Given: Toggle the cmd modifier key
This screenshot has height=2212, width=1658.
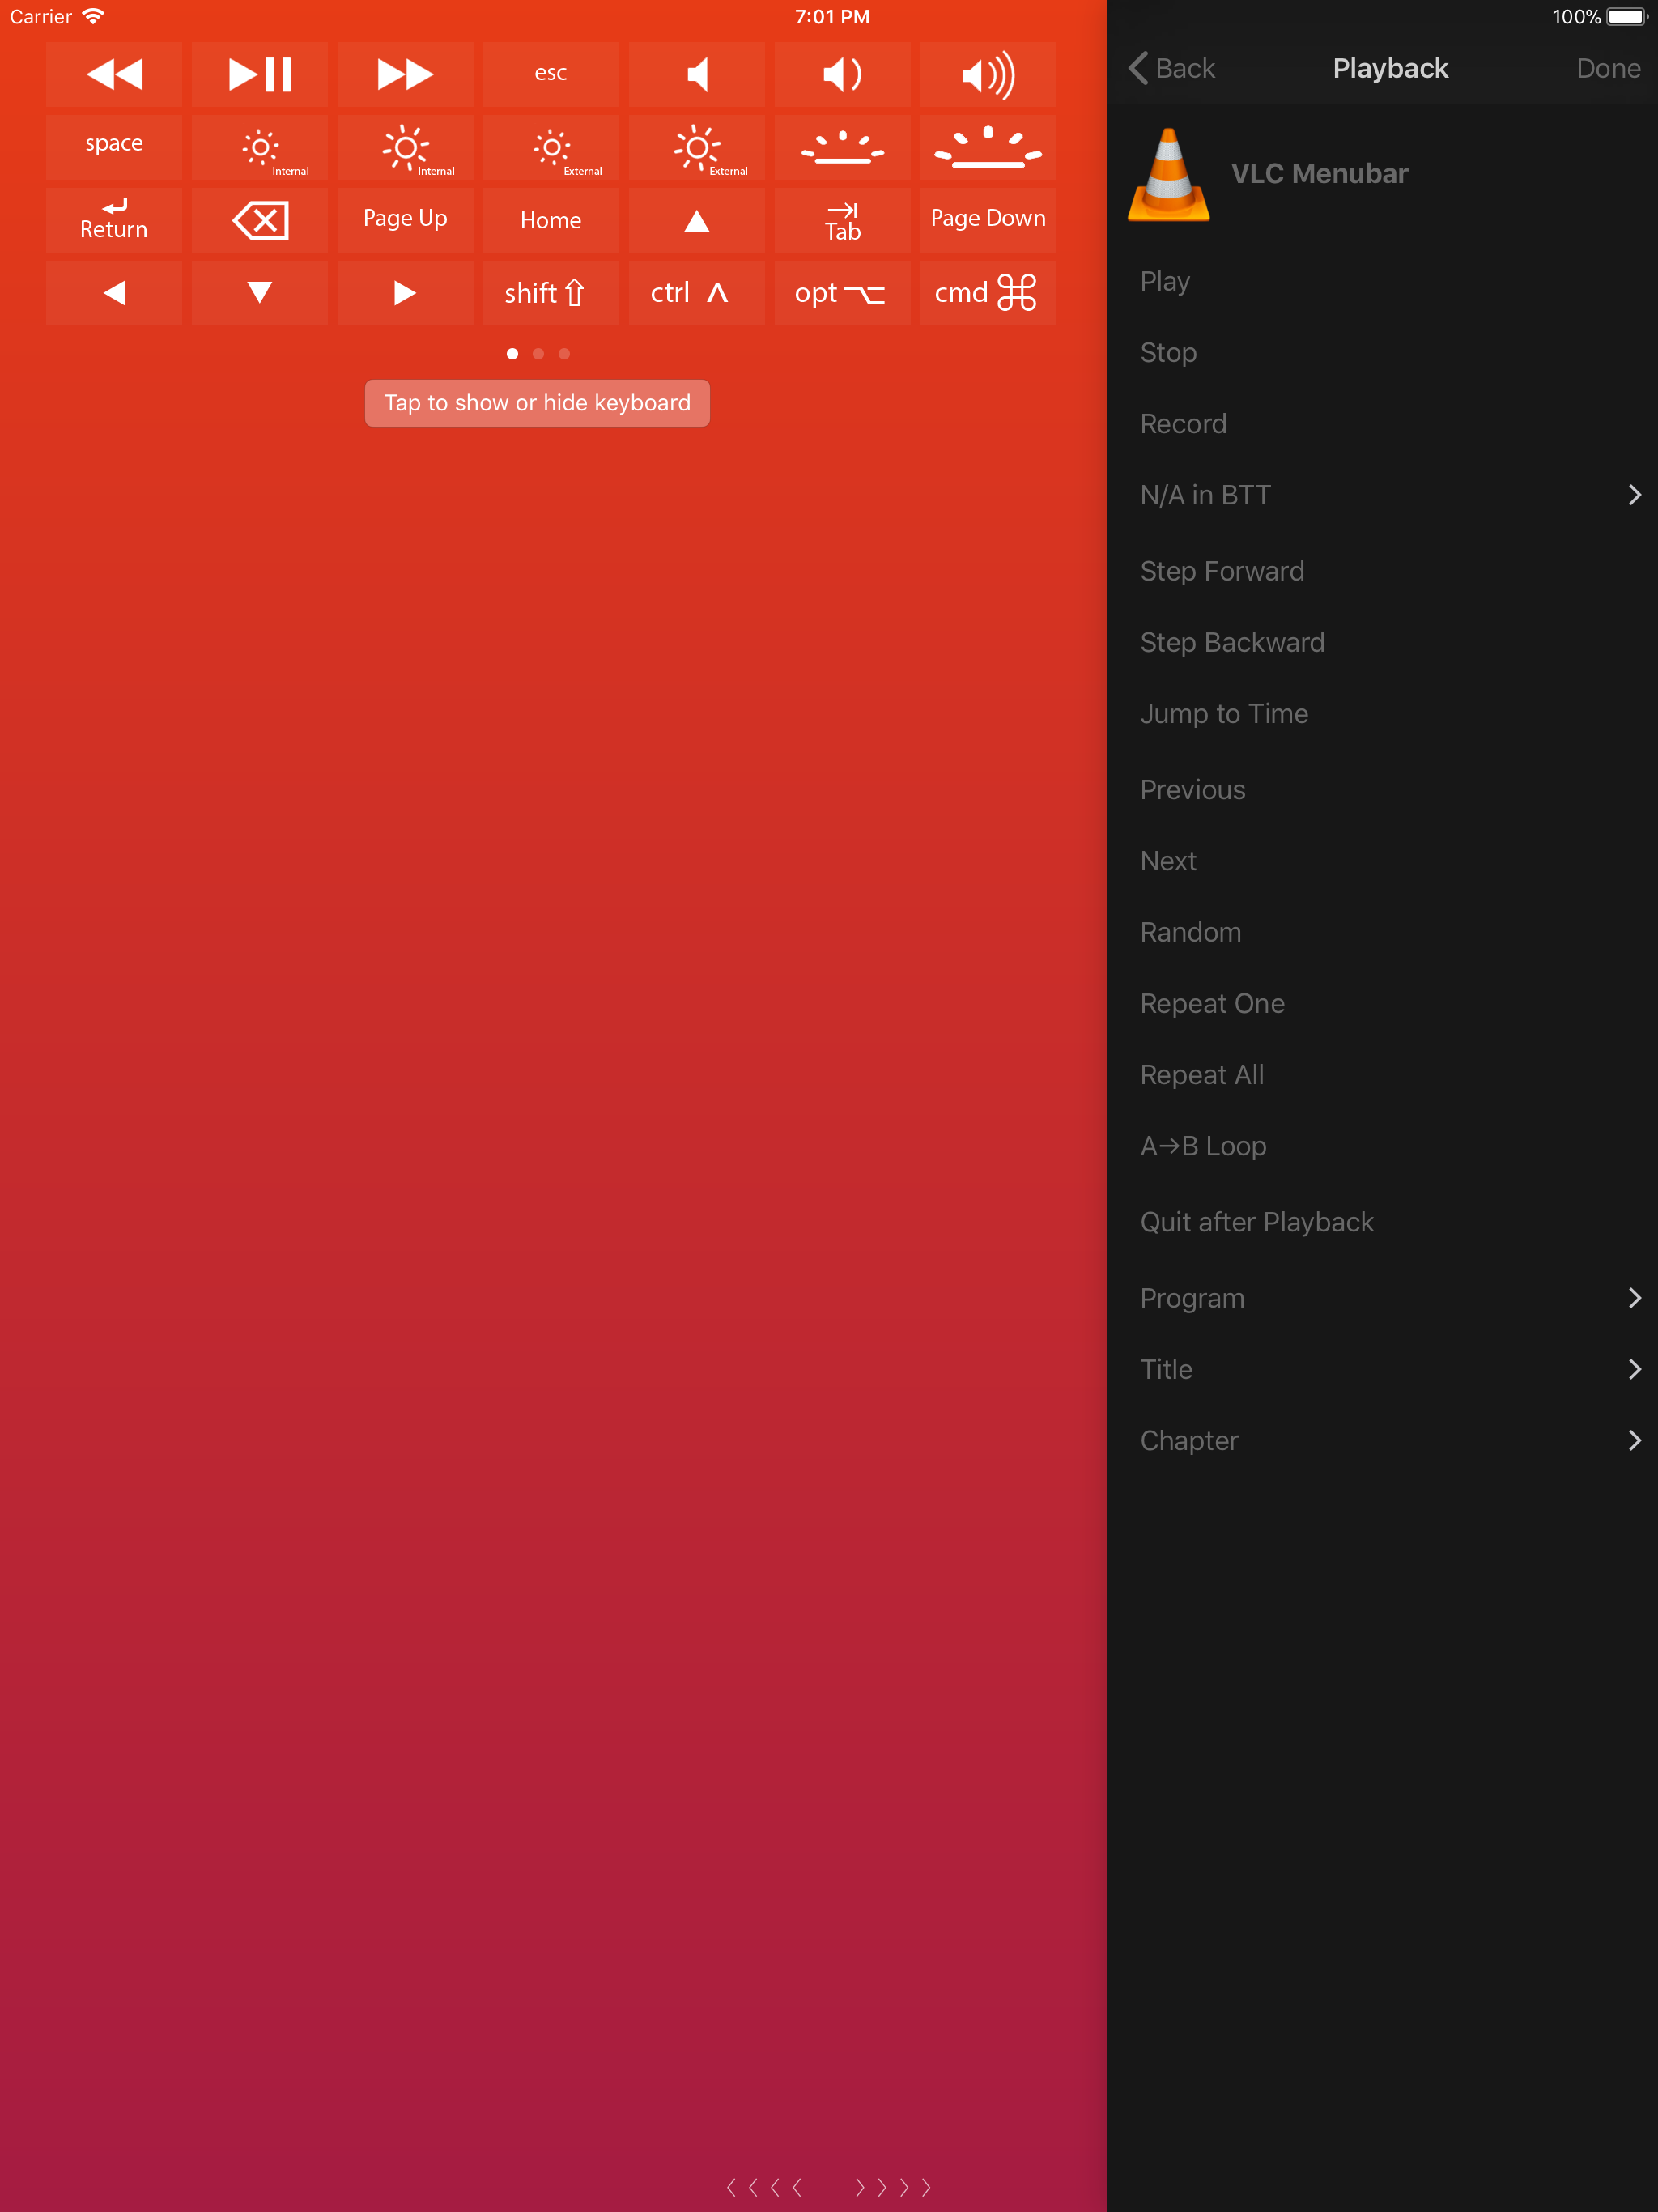Looking at the screenshot, I should point(987,293).
